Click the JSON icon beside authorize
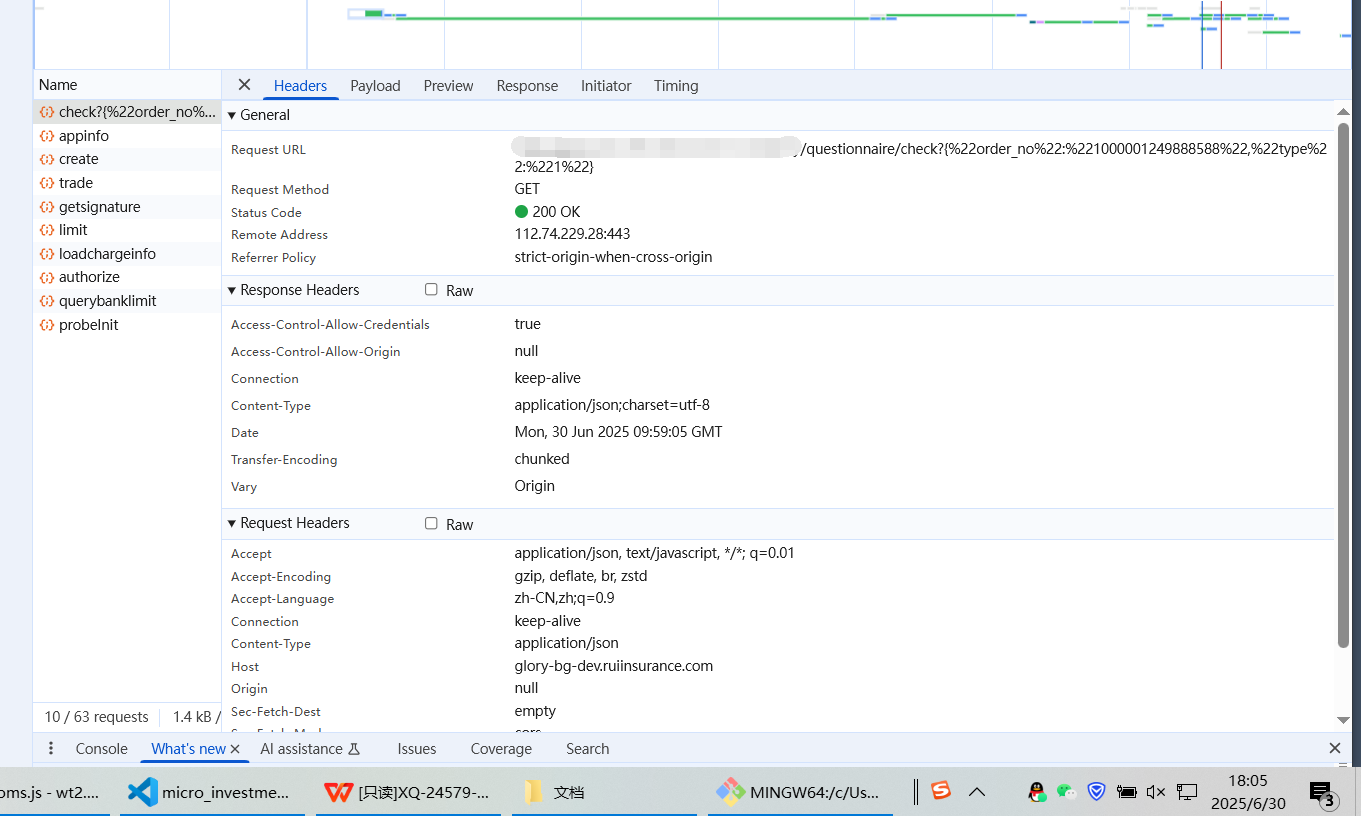This screenshot has height=816, width=1361. 47,277
